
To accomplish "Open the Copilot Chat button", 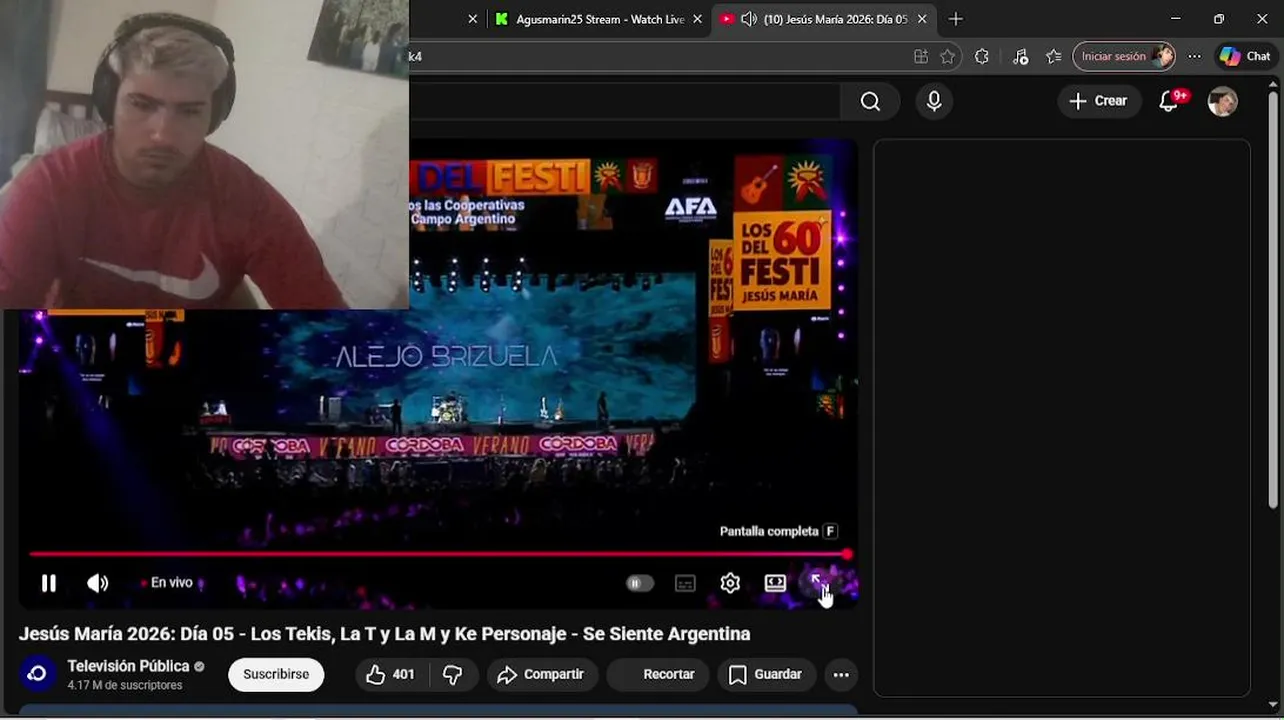I will pyautogui.click(x=1246, y=57).
